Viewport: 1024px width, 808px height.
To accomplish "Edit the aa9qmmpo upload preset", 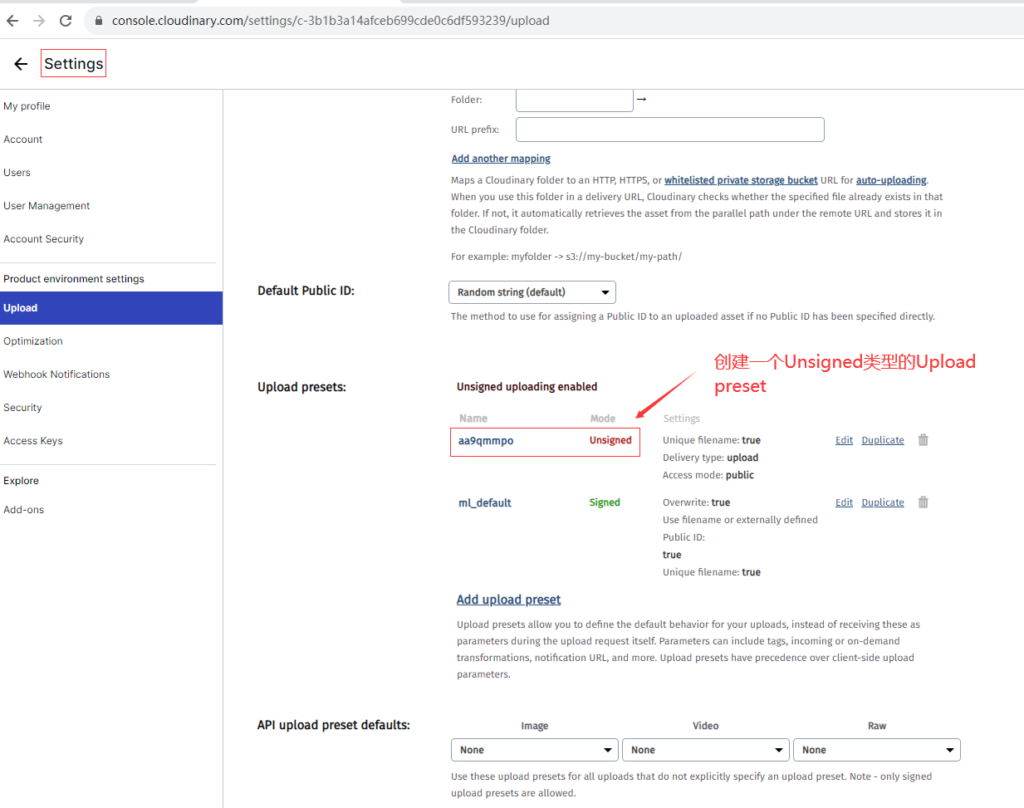I will [844, 440].
